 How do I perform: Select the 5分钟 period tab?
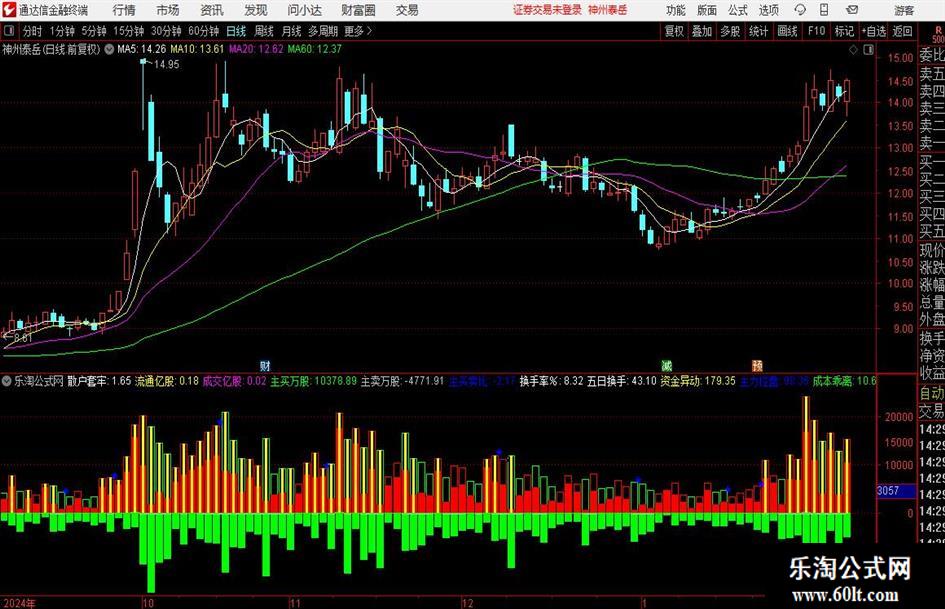pyautogui.click(x=94, y=31)
